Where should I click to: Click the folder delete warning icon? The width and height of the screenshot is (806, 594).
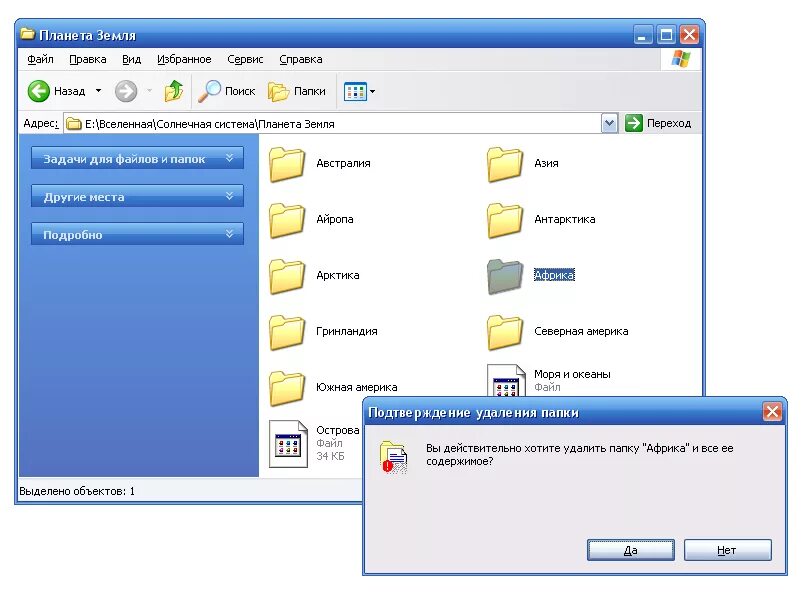tap(393, 457)
